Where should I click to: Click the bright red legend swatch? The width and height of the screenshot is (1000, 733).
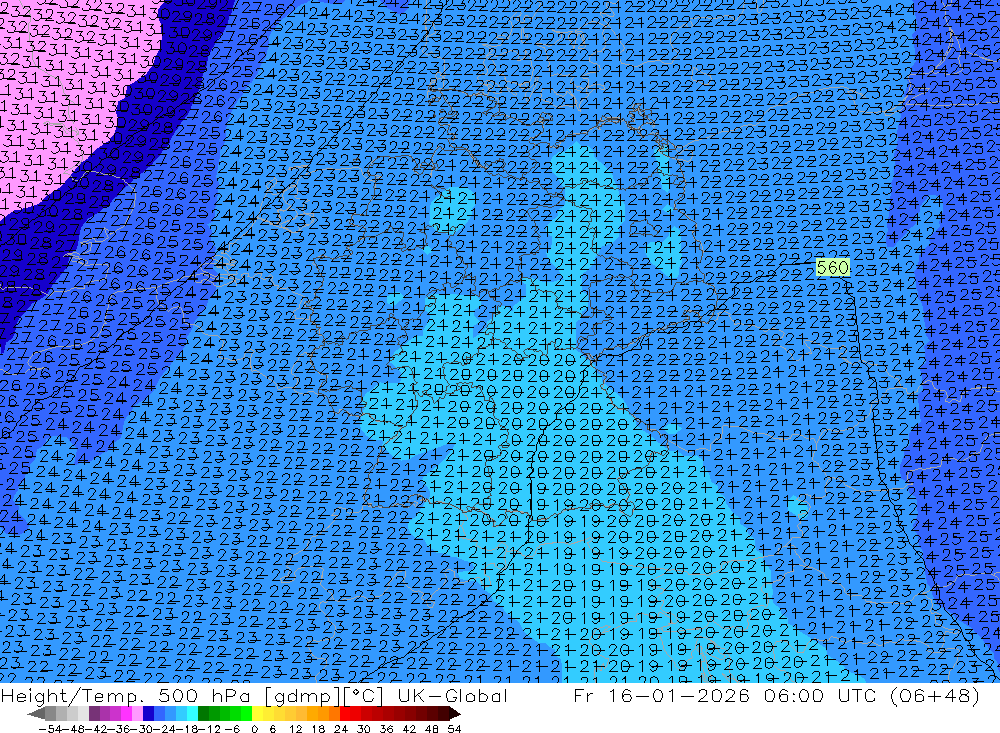(x=345, y=714)
